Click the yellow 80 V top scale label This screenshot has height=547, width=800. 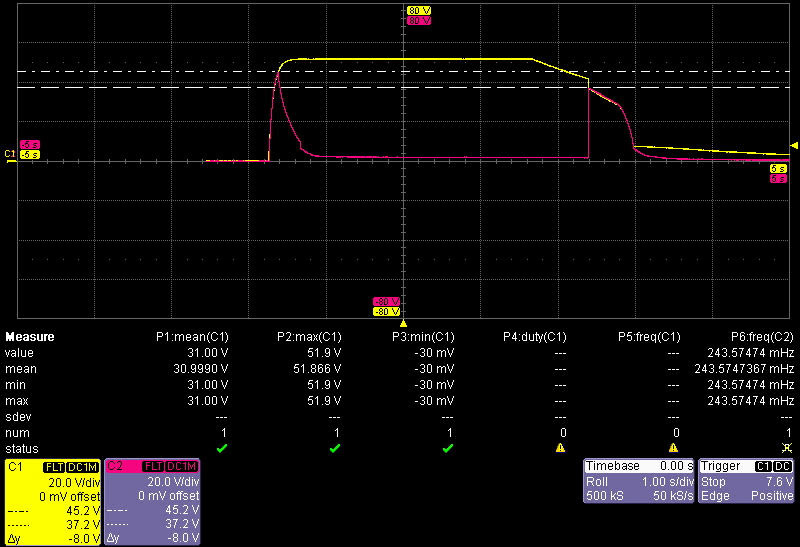pos(418,11)
